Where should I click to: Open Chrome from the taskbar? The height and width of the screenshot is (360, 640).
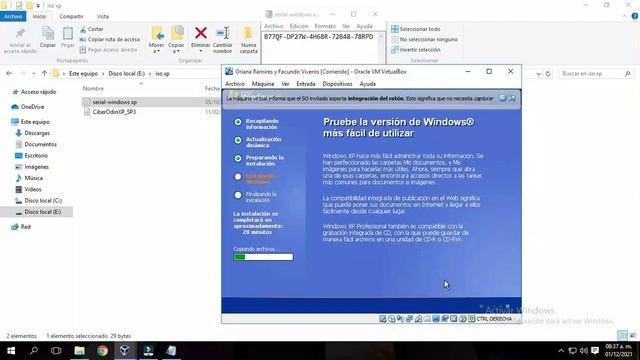click(x=102, y=350)
